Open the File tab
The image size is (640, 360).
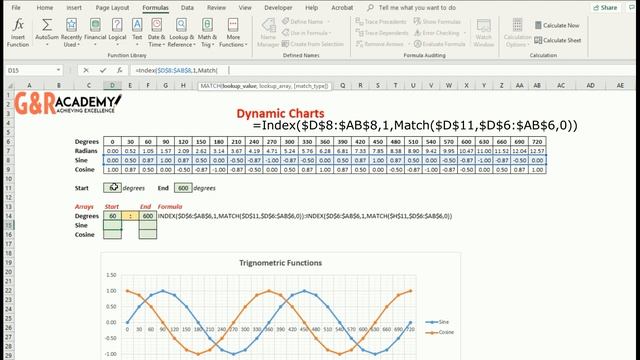click(x=16, y=7)
